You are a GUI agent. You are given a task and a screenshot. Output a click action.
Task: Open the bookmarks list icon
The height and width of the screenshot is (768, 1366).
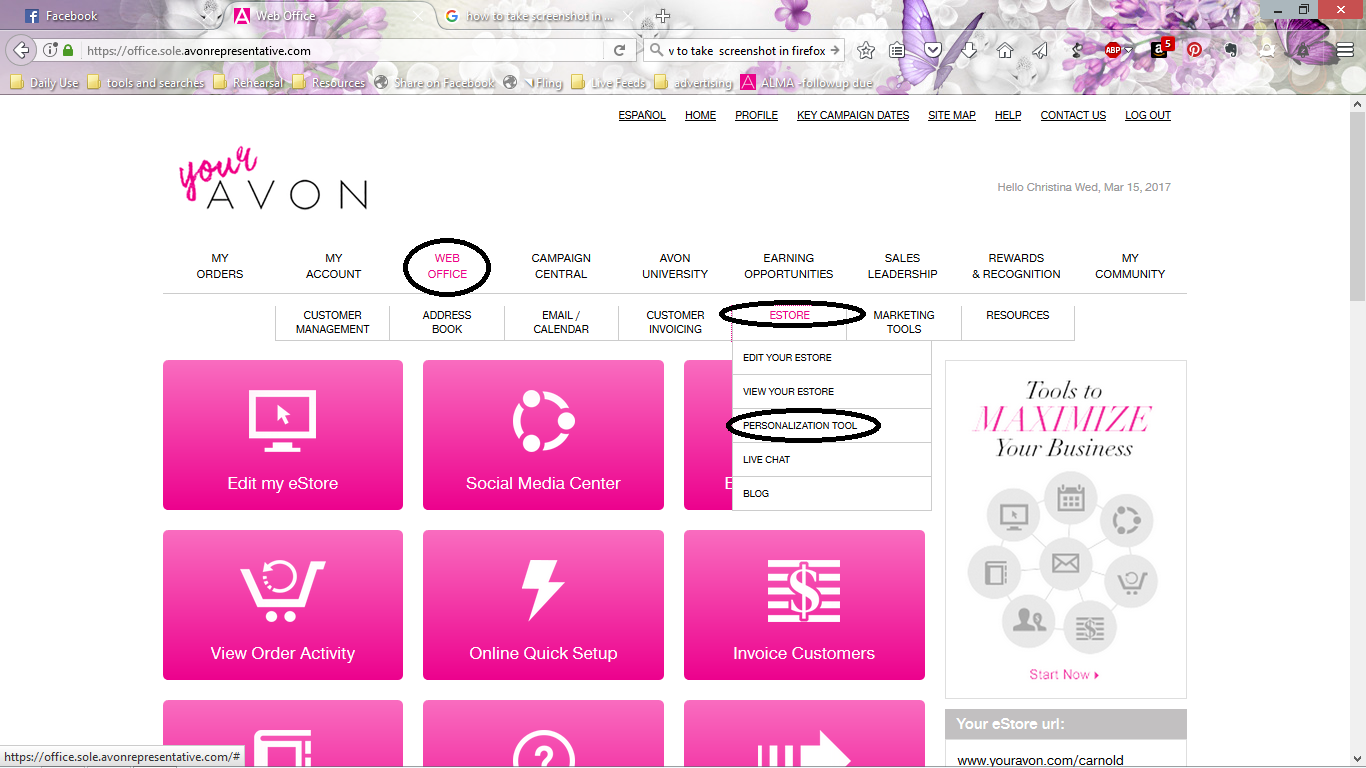pyautogui.click(x=898, y=50)
